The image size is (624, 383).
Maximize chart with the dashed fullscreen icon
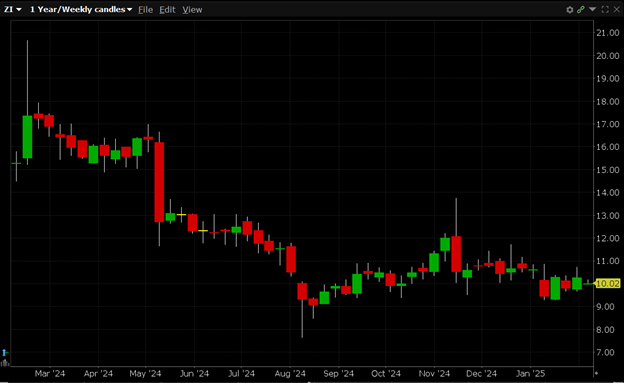[605, 10]
